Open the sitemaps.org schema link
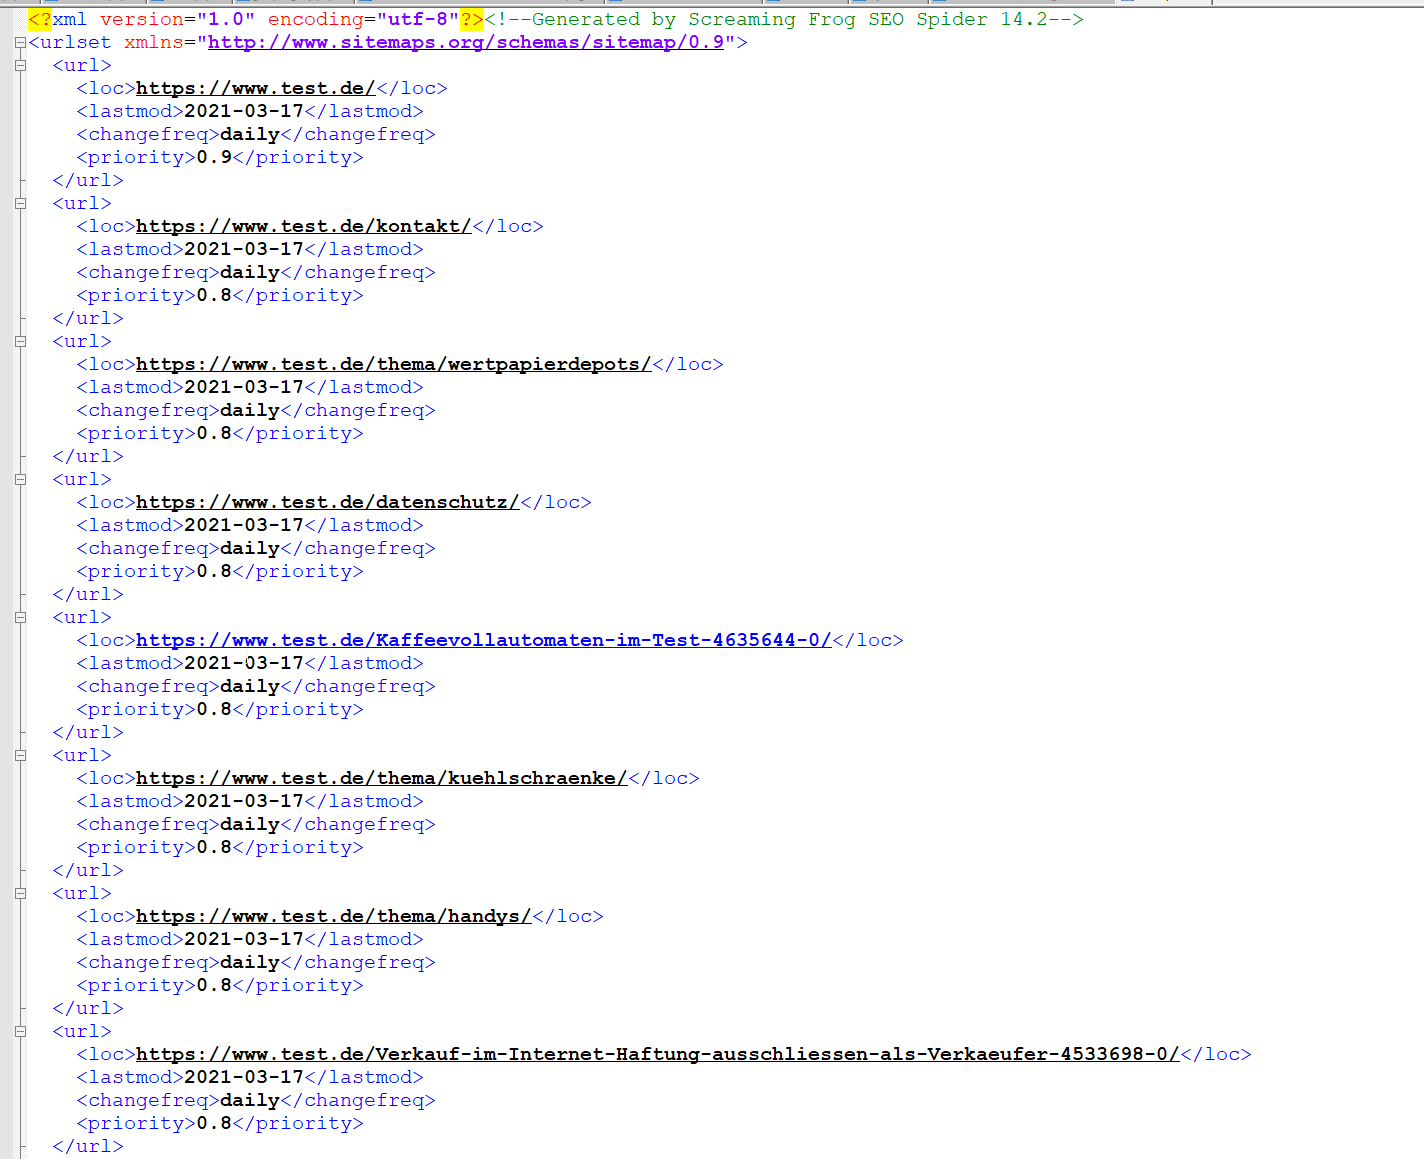Image resolution: width=1424 pixels, height=1159 pixels. 465,42
